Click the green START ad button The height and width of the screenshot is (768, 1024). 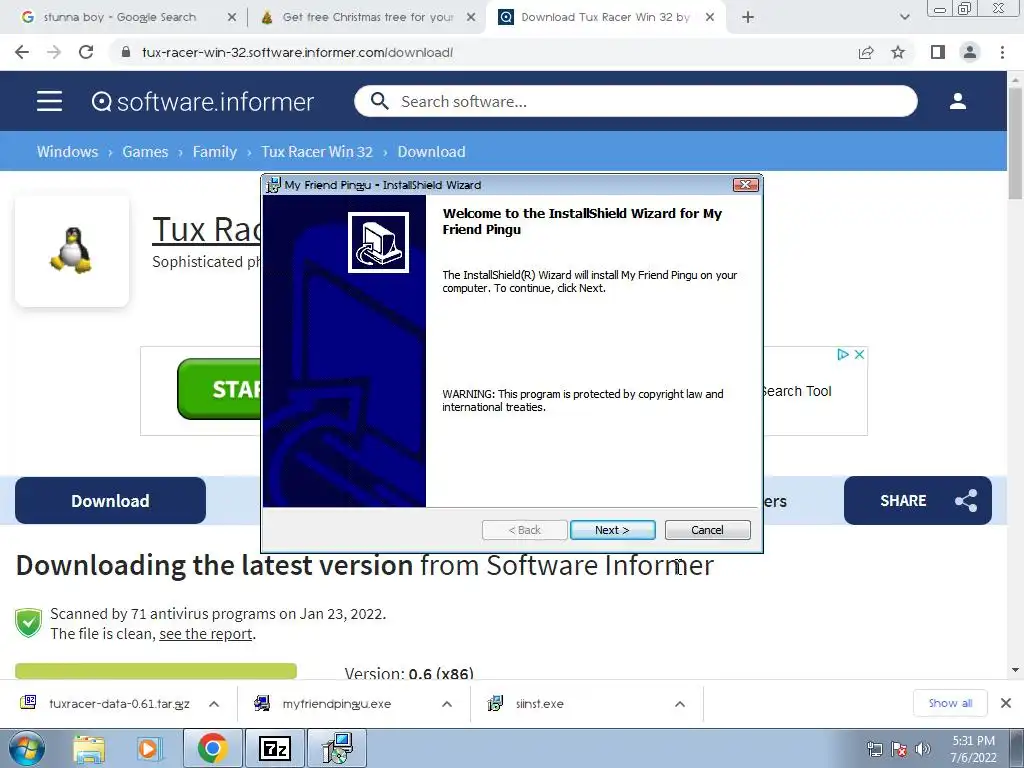click(219, 389)
